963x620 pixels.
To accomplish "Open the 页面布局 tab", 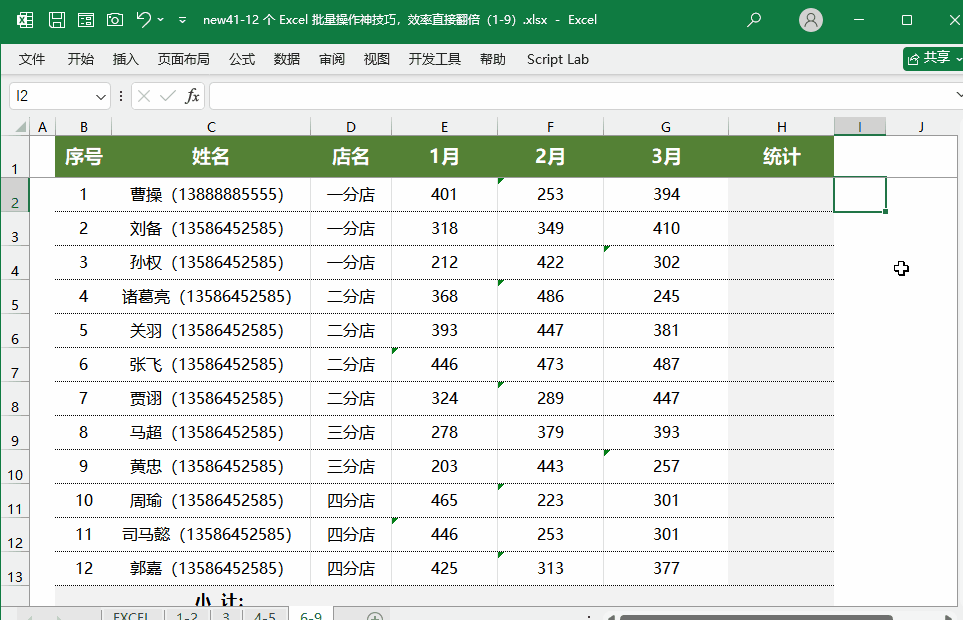I will [x=184, y=59].
